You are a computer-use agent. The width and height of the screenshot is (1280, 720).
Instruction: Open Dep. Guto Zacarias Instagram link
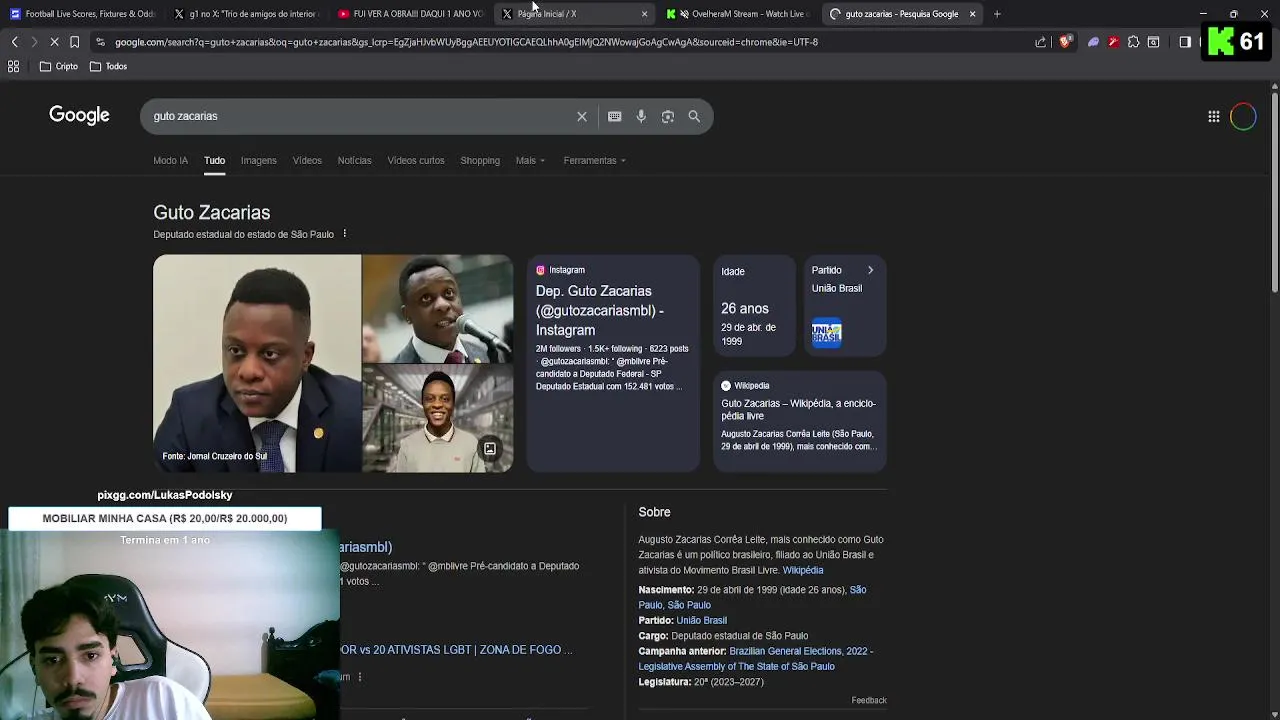click(600, 310)
